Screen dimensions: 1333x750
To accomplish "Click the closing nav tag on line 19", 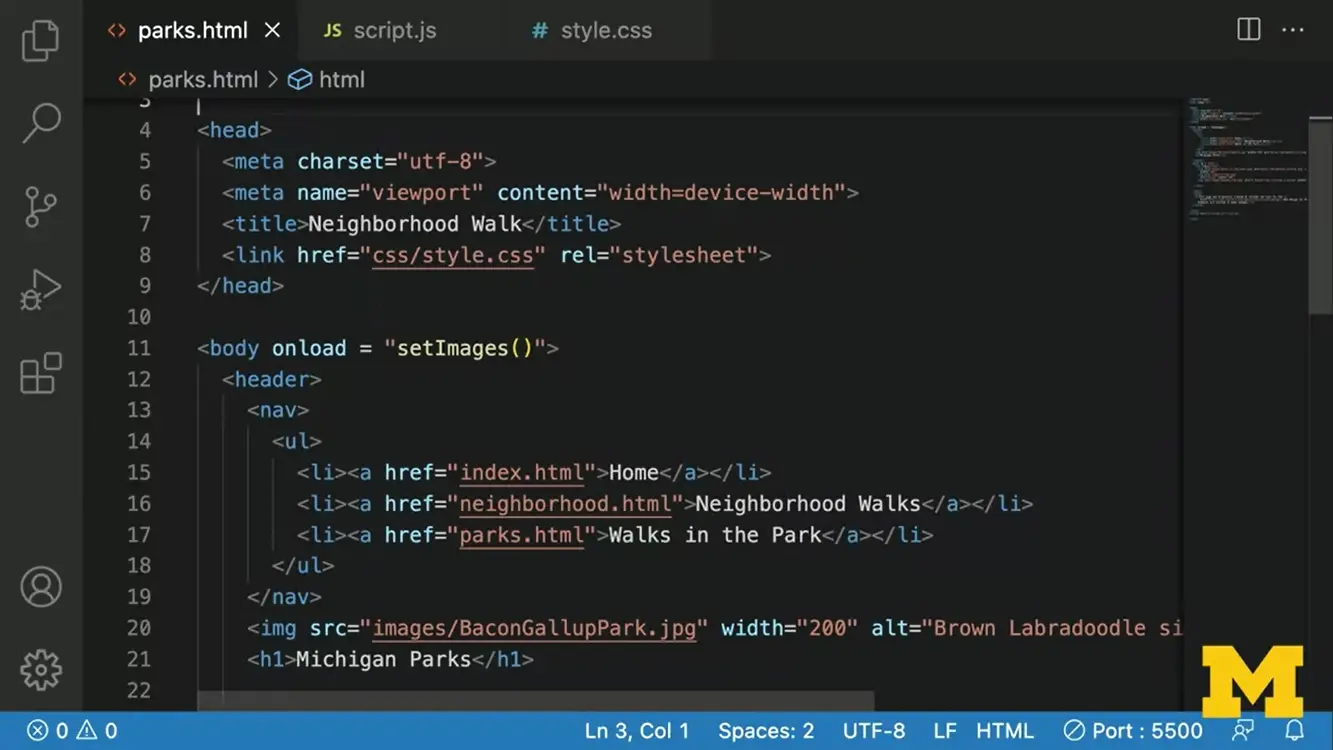I will 284,597.
